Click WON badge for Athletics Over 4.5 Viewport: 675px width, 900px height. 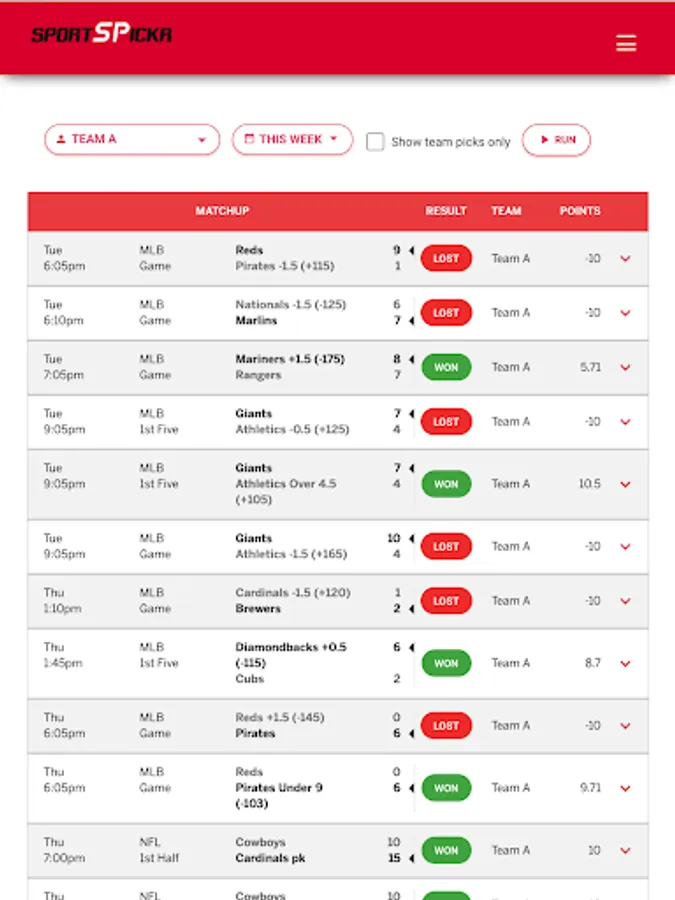point(446,484)
